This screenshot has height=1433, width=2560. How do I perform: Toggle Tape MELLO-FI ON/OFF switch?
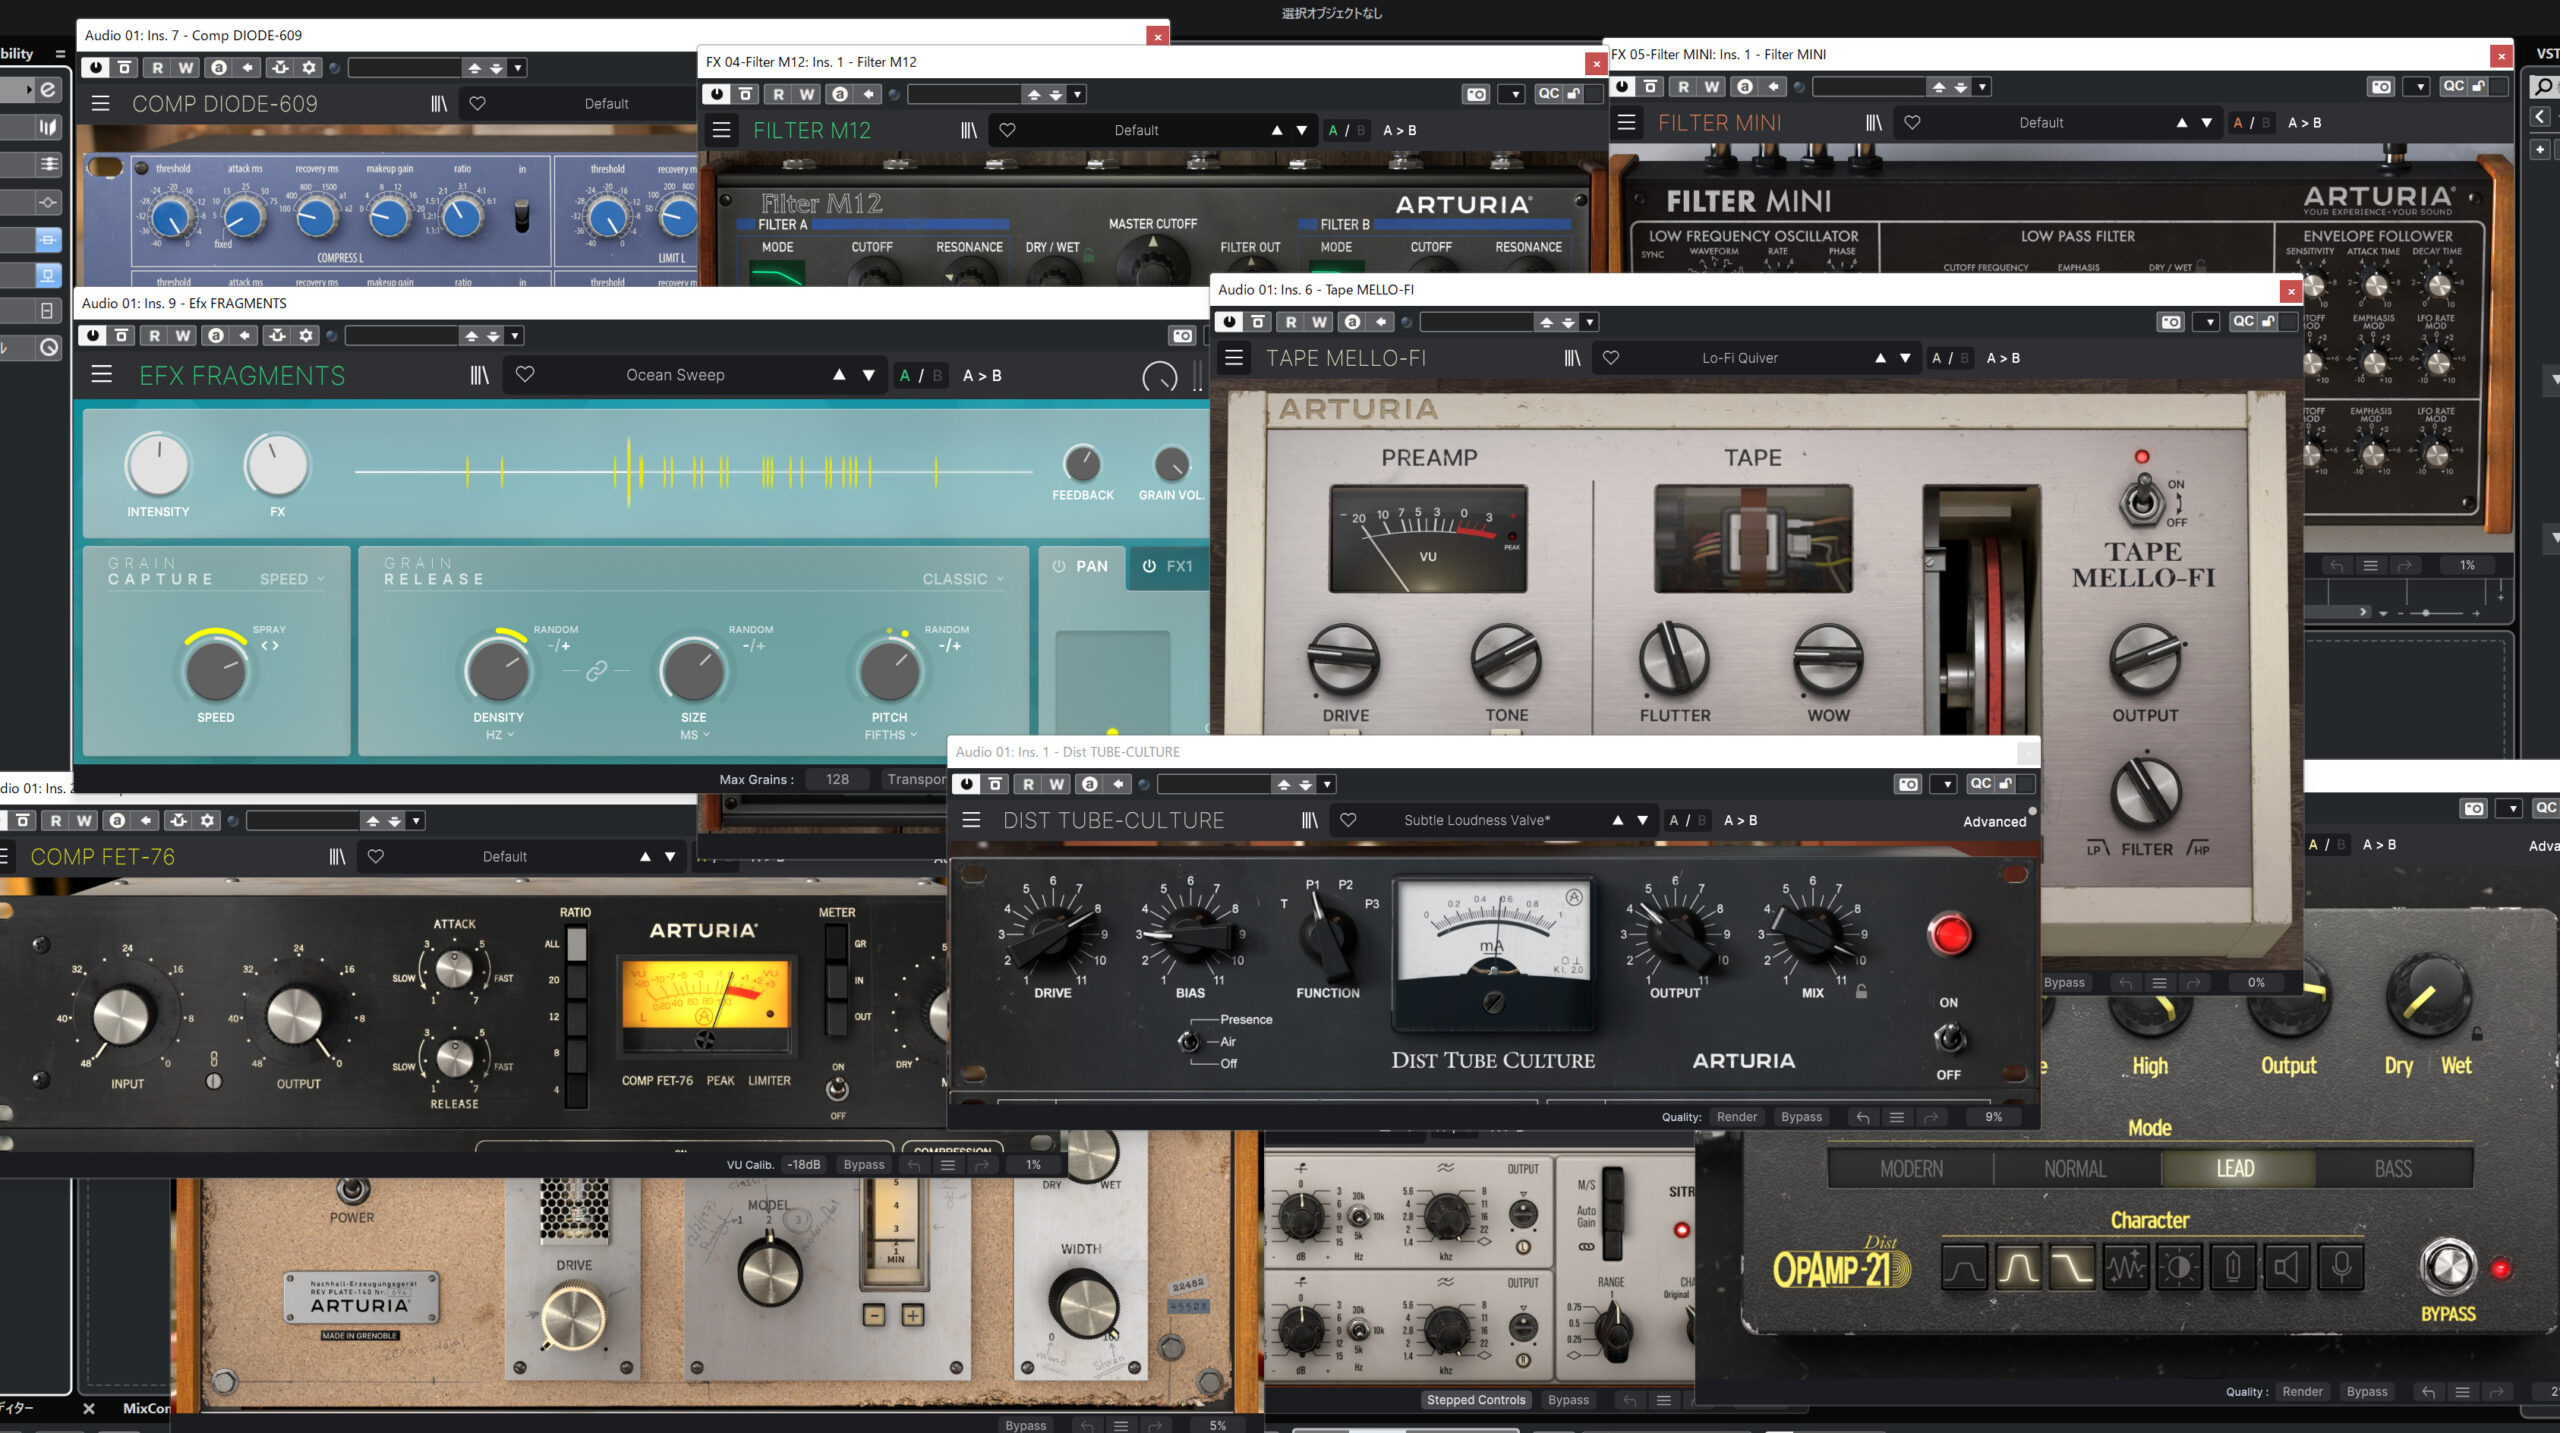click(2143, 499)
